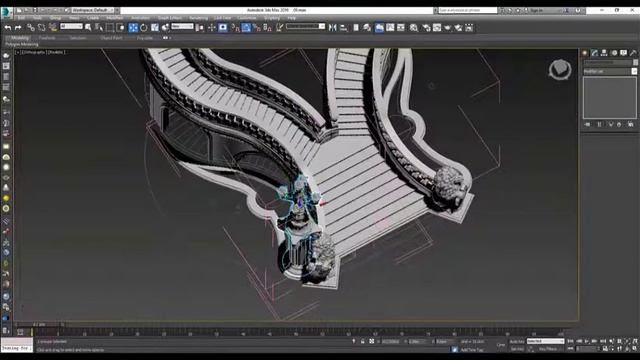Toggle the Window/Crossing selection mode
This screenshot has width=640, height=360.
(120, 27)
